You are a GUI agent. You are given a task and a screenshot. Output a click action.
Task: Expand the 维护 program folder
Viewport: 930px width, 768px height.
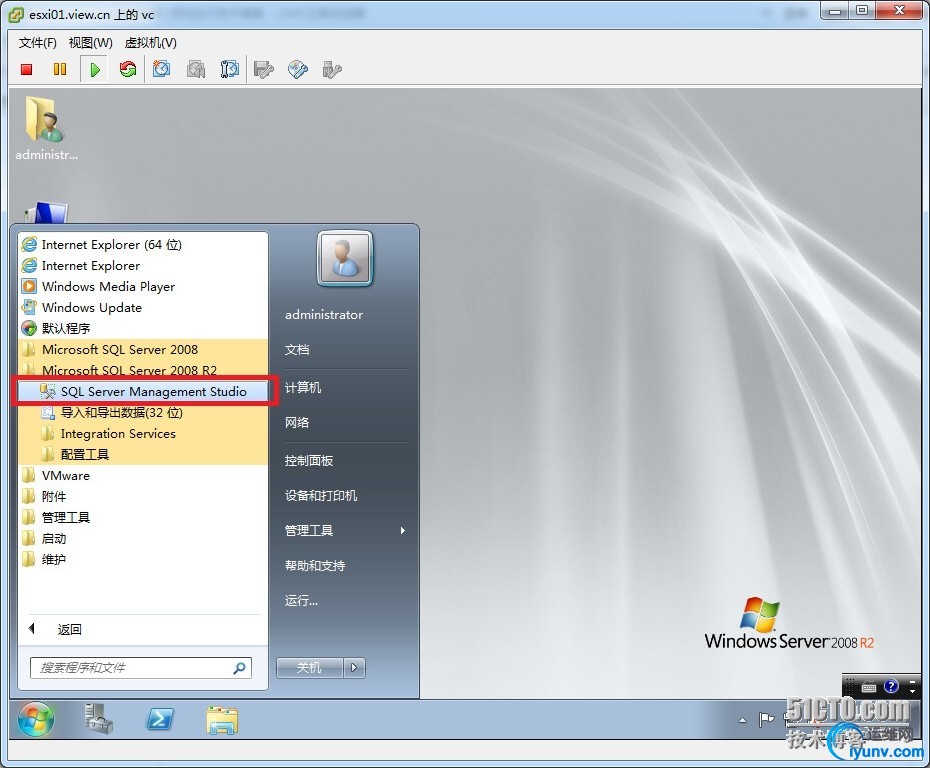[x=143, y=559]
